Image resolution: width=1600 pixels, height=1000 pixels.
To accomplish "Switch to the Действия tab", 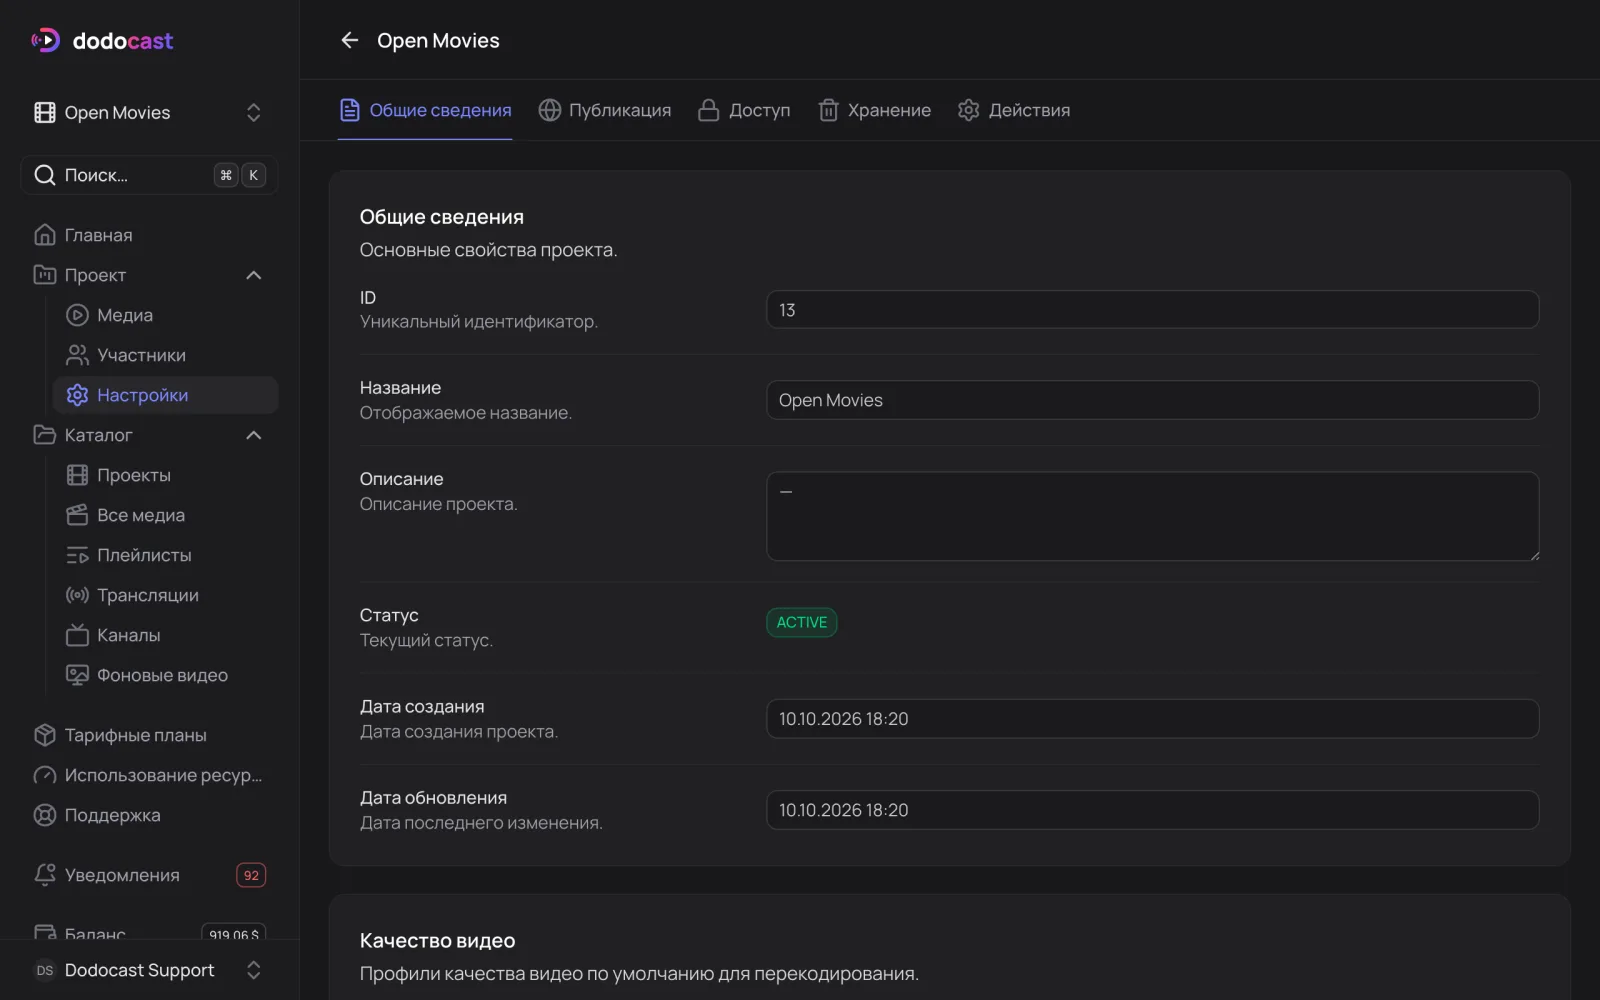I will pos(1014,110).
